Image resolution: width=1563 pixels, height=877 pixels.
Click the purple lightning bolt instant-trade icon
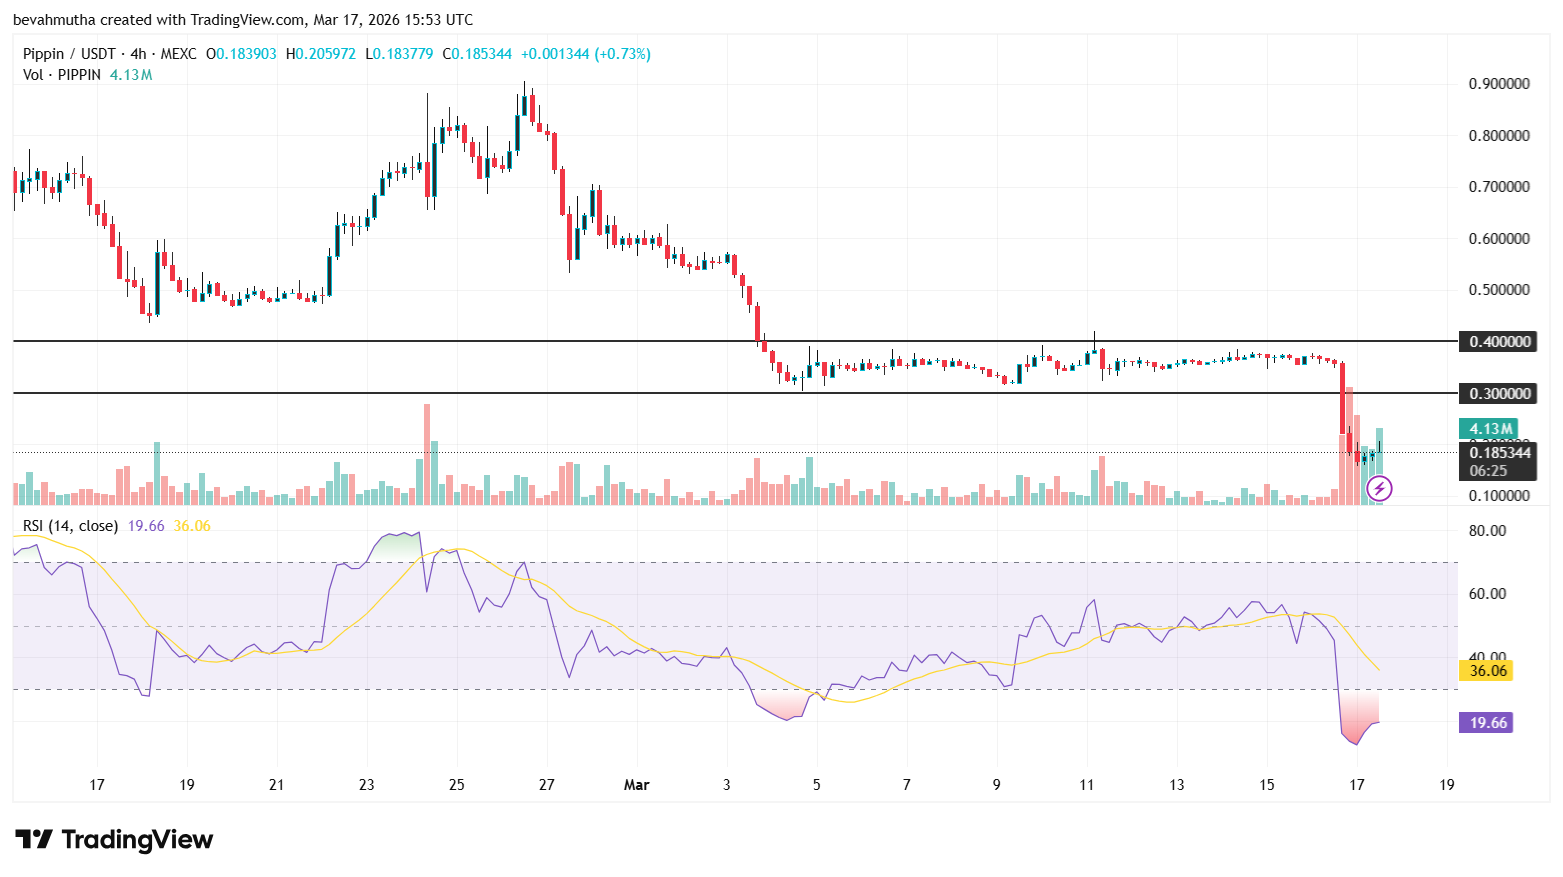point(1379,488)
